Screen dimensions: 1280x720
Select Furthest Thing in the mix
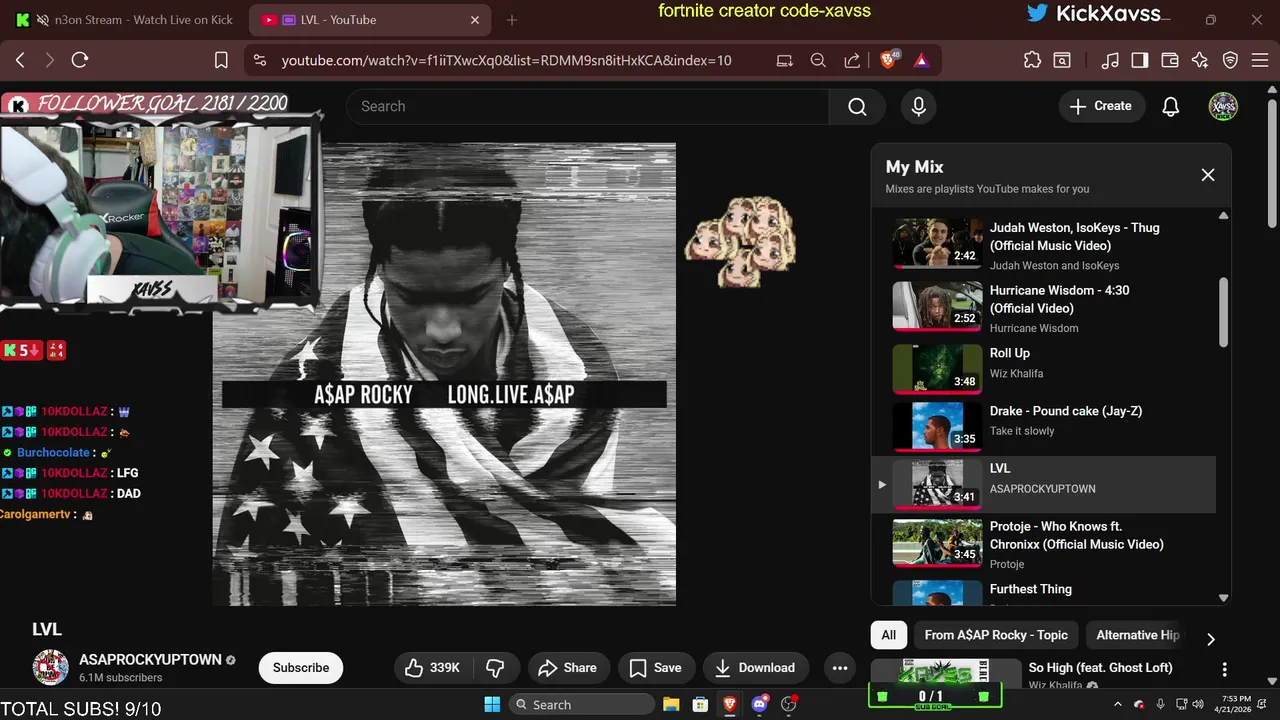tap(1043, 592)
